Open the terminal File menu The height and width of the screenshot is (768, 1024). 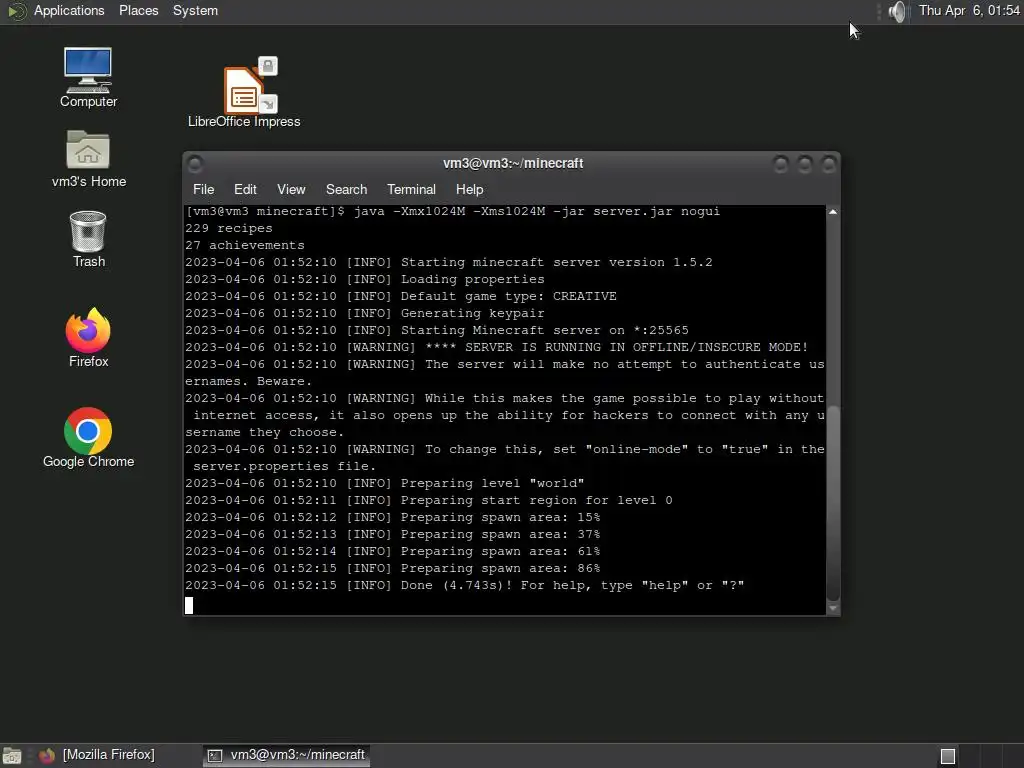(204, 189)
